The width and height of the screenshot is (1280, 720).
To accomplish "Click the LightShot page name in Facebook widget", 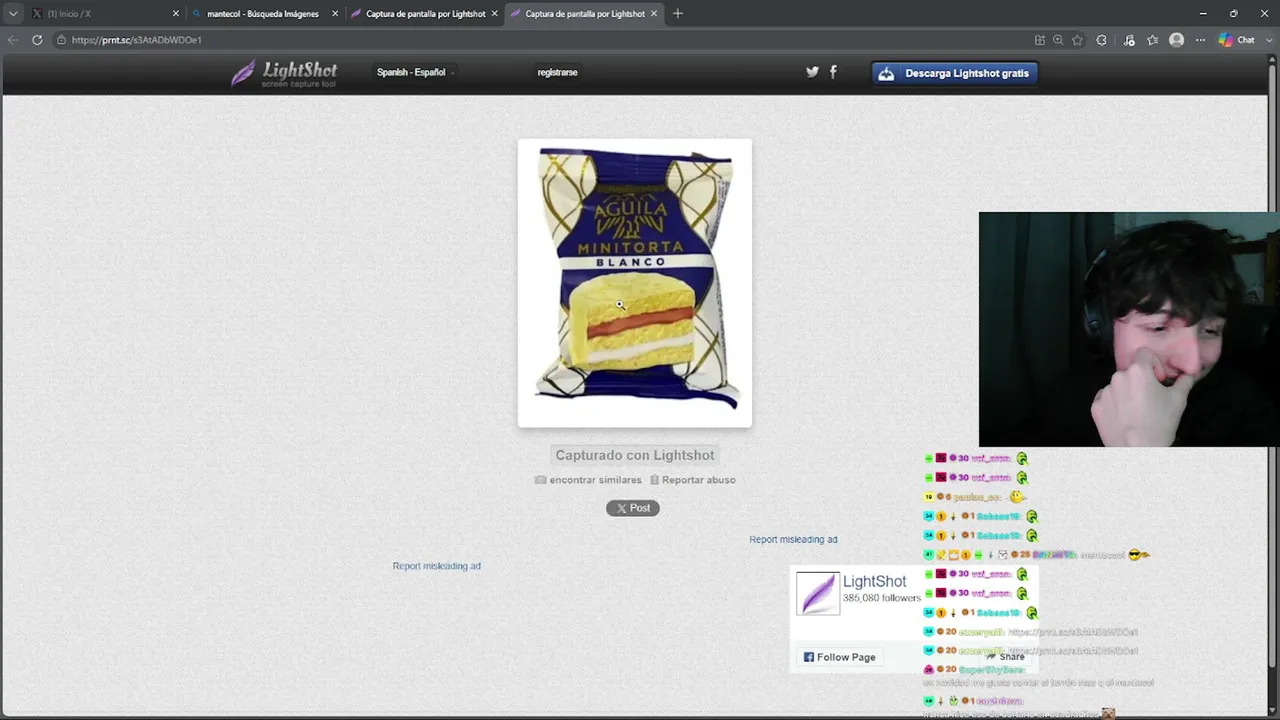I will [874, 581].
